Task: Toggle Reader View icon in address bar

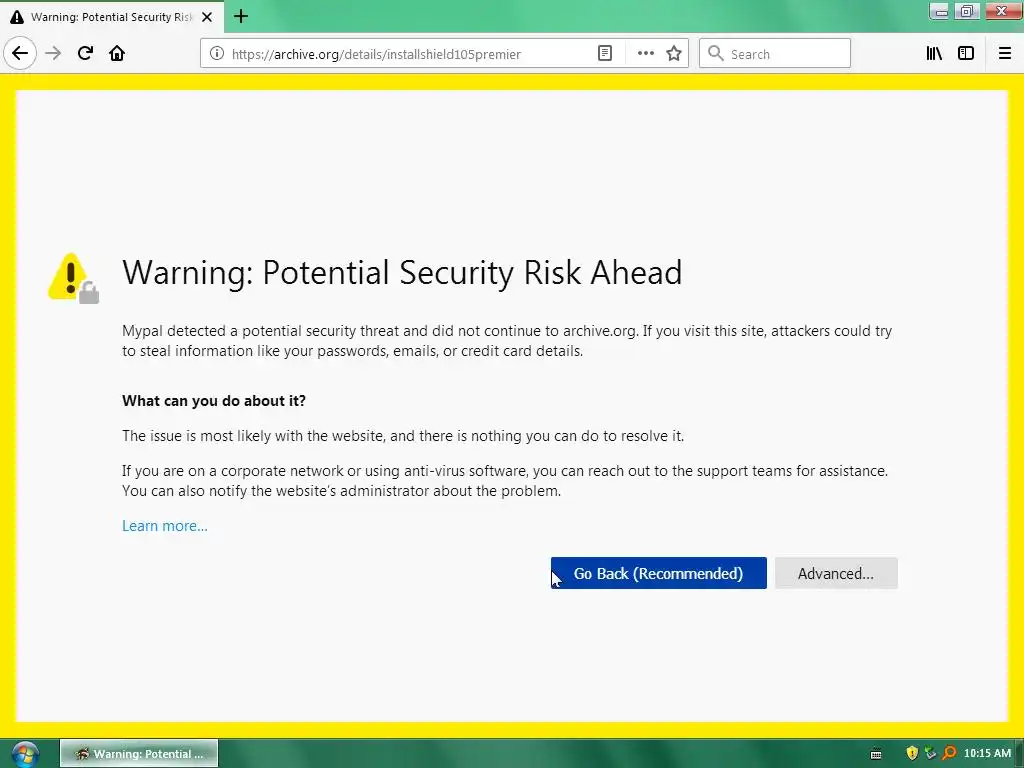Action: tap(605, 54)
